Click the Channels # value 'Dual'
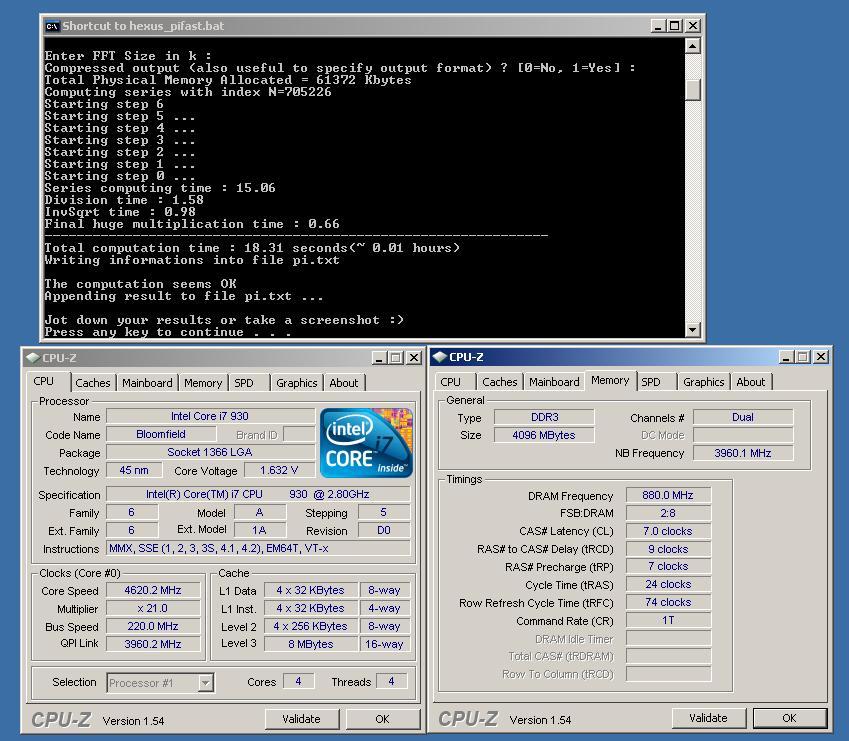 pos(743,417)
